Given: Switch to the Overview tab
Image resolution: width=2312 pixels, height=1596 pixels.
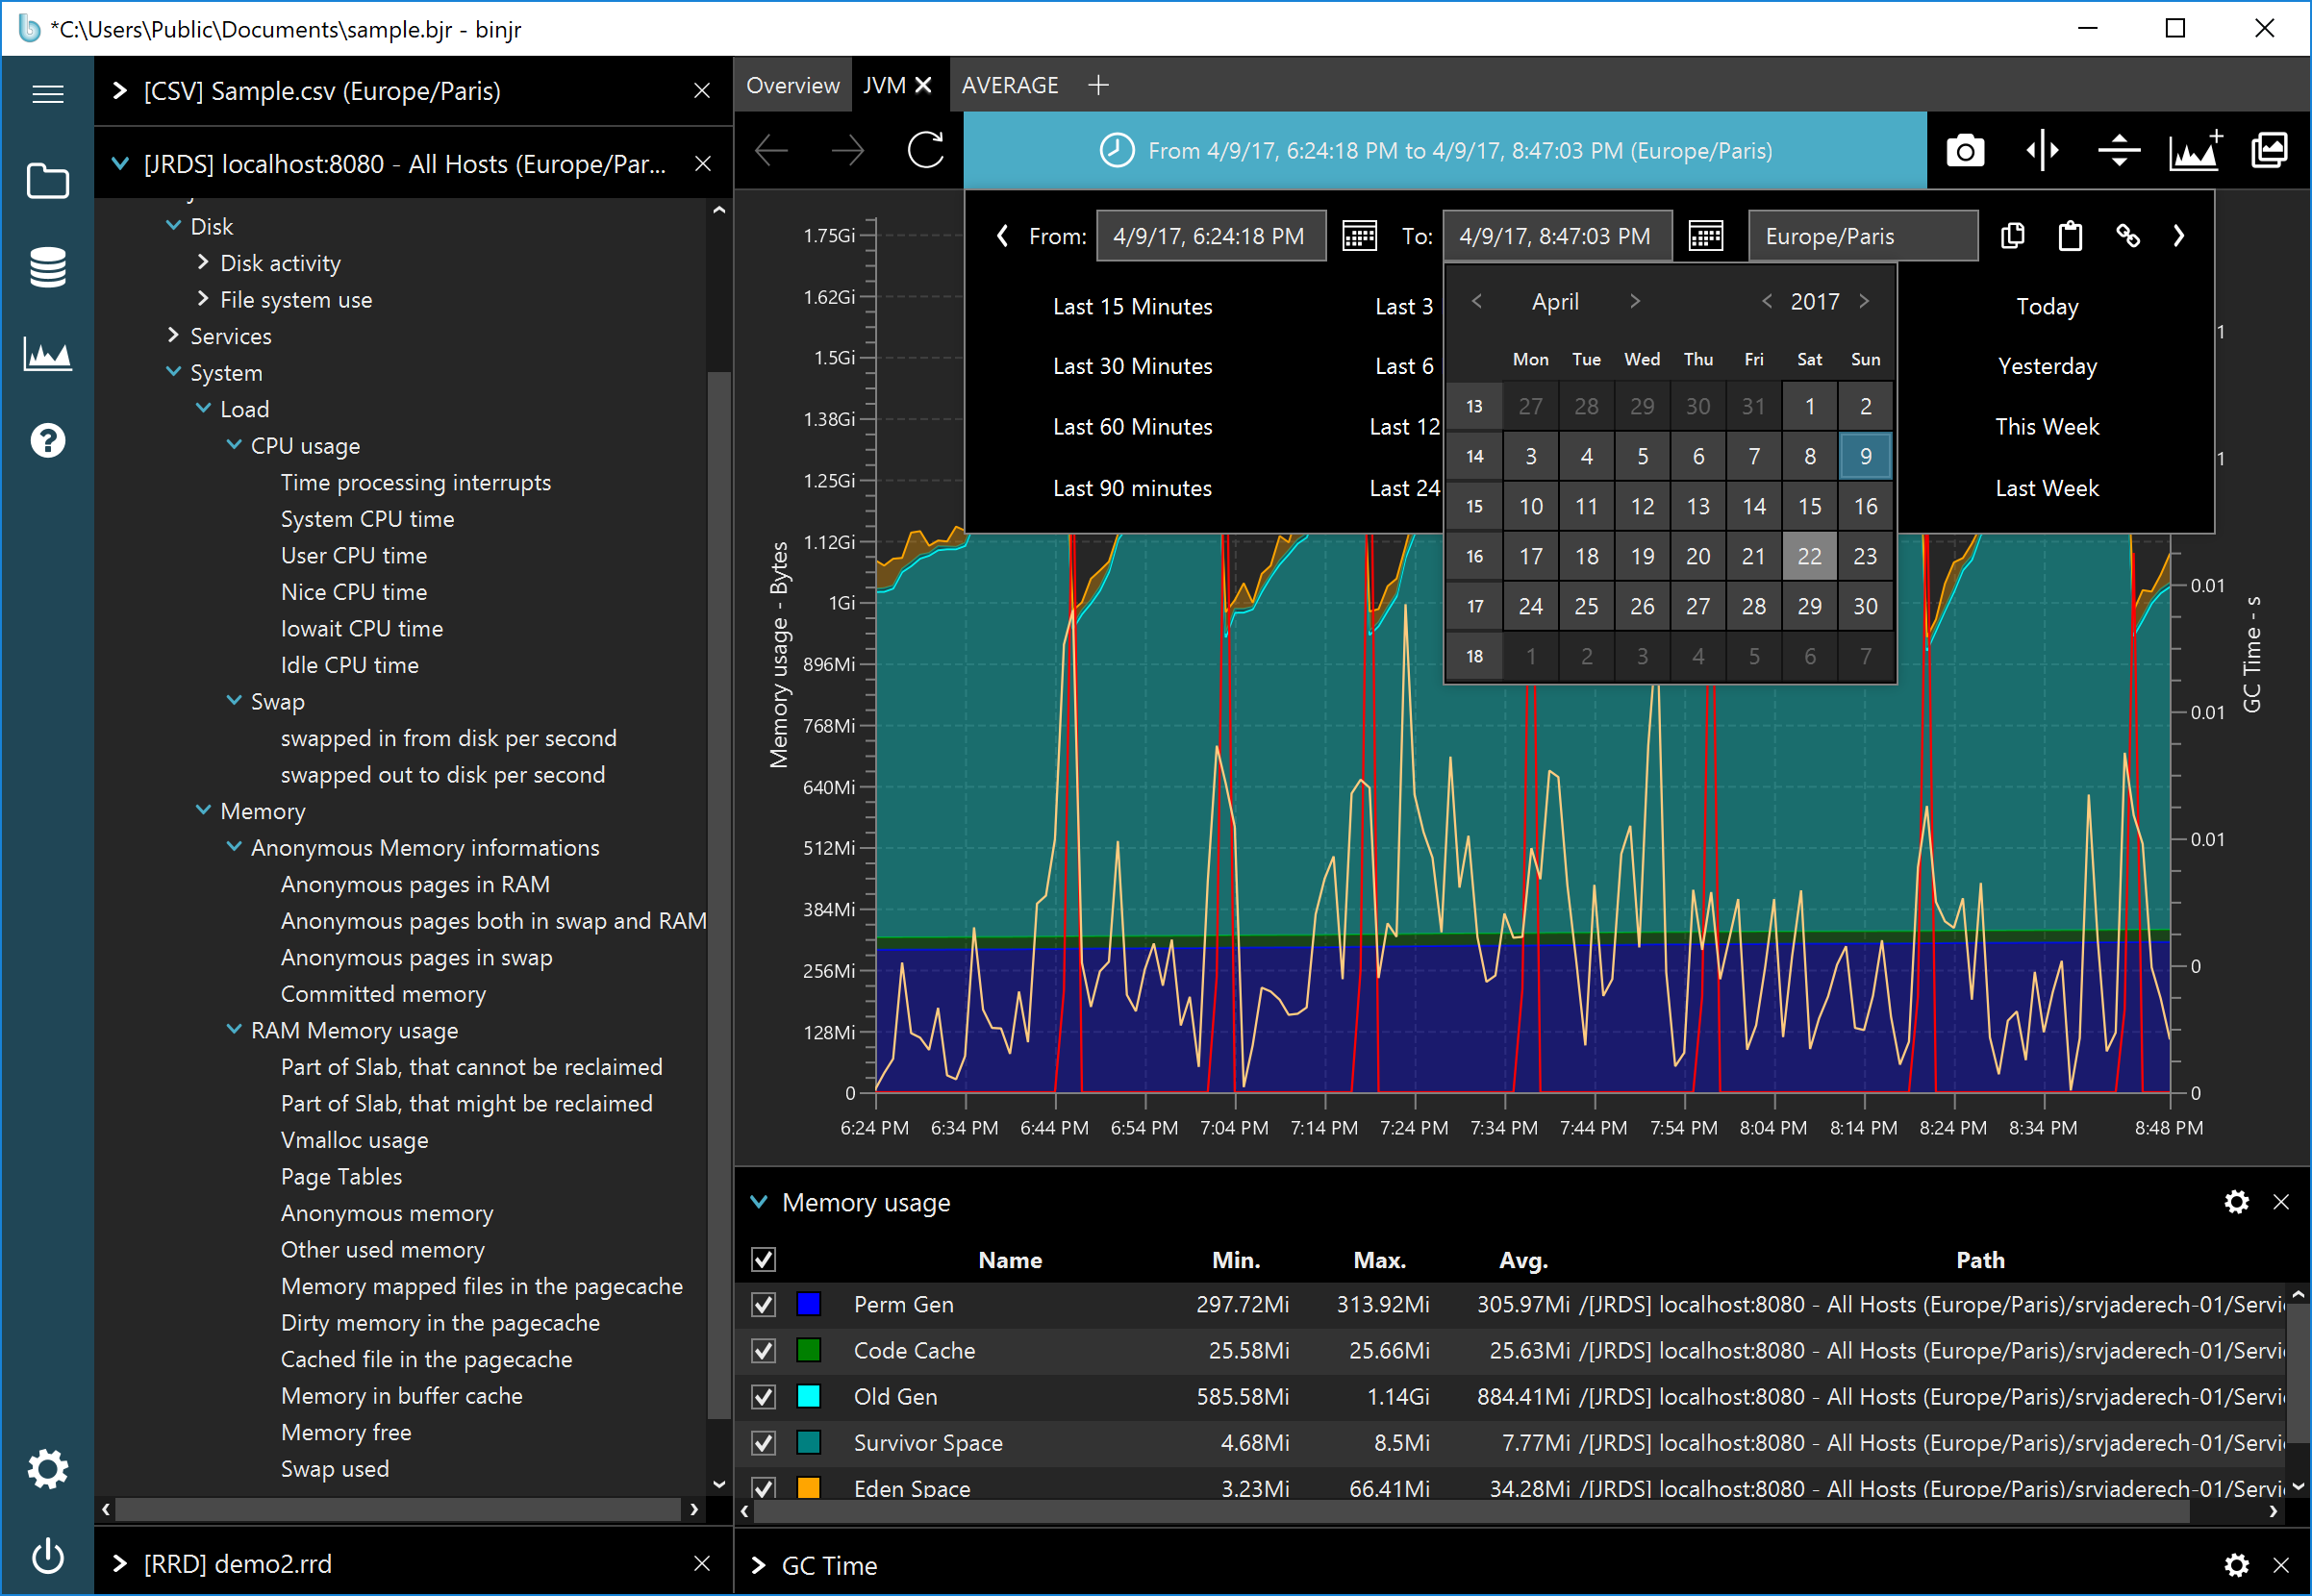Looking at the screenshot, I should click(x=793, y=85).
